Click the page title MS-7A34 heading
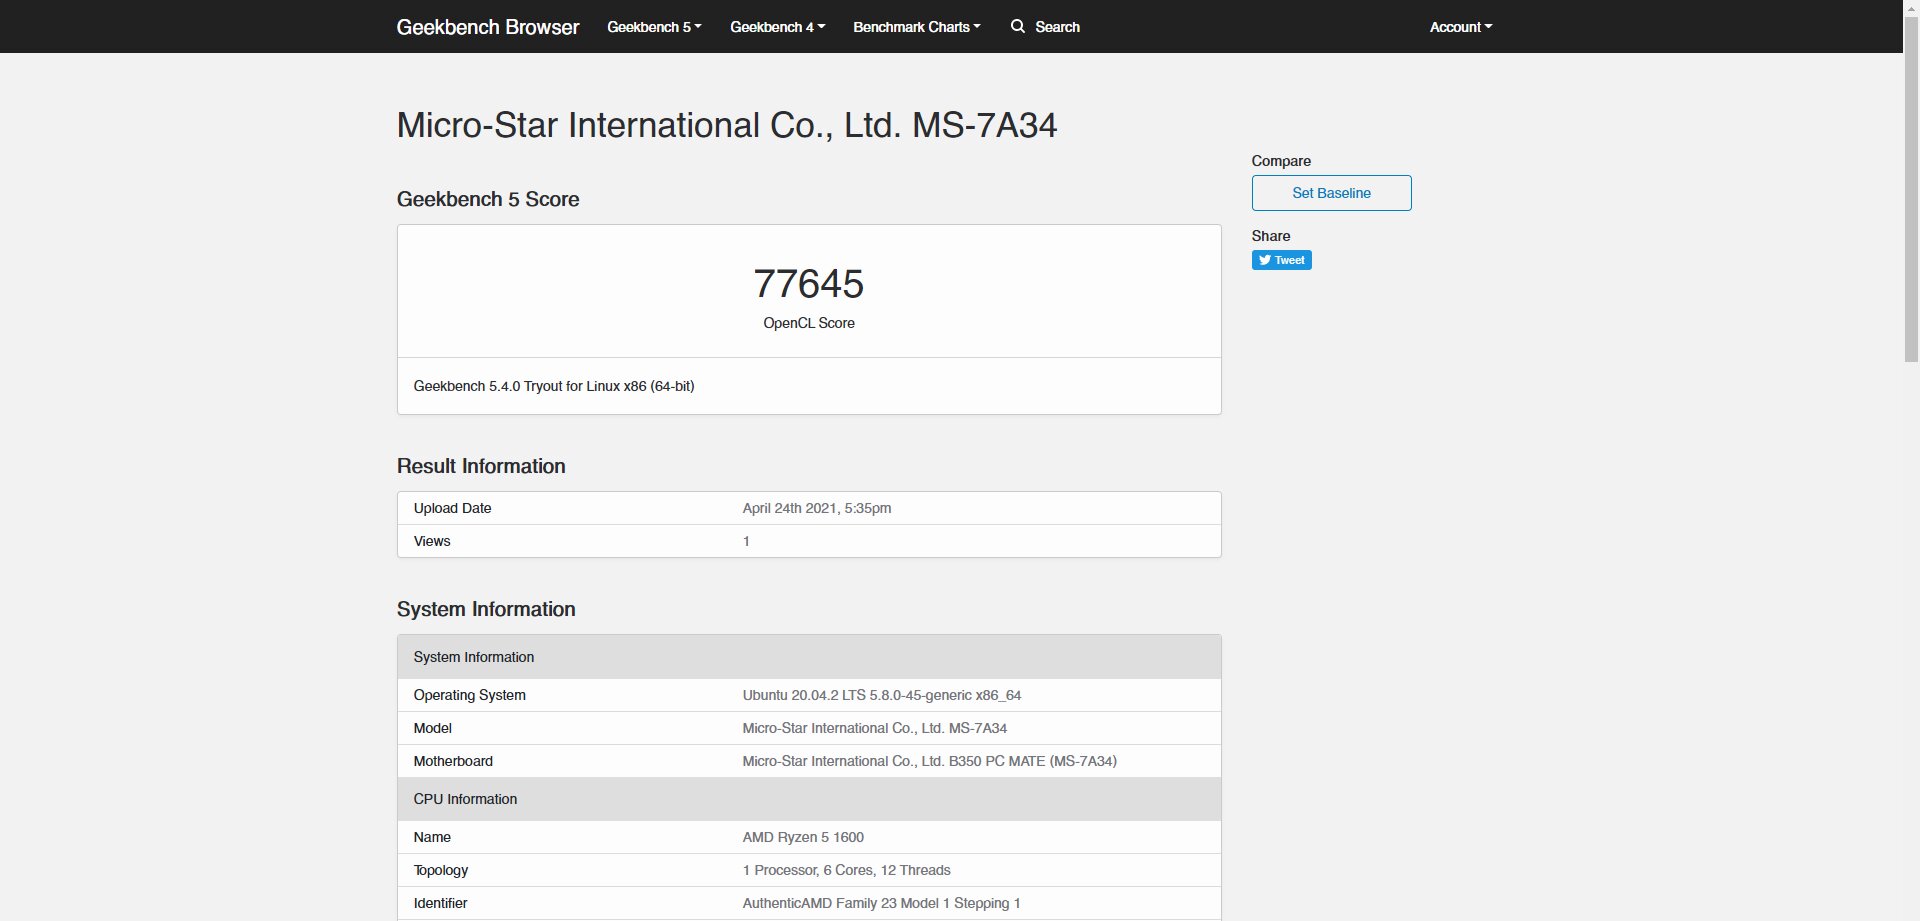The width and height of the screenshot is (1920, 921). pos(727,125)
